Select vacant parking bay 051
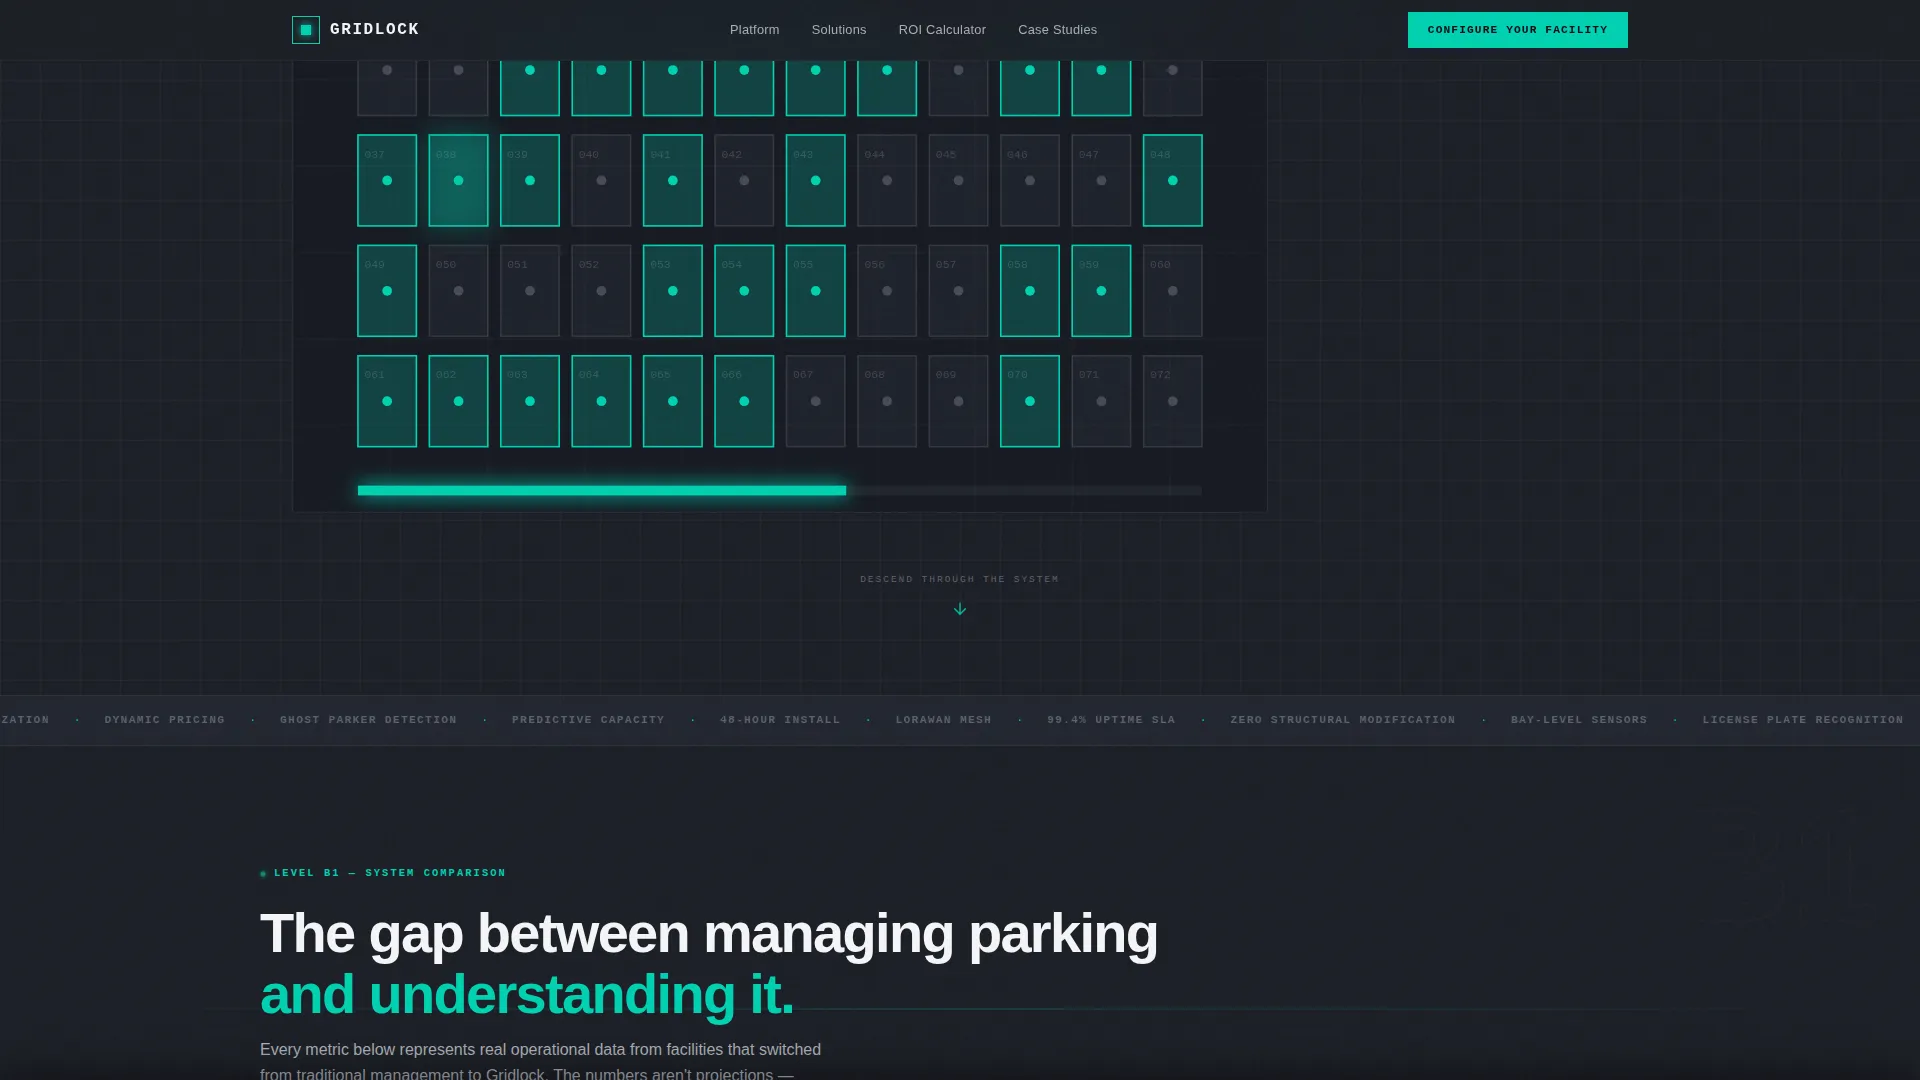The image size is (1920, 1080). click(530, 291)
